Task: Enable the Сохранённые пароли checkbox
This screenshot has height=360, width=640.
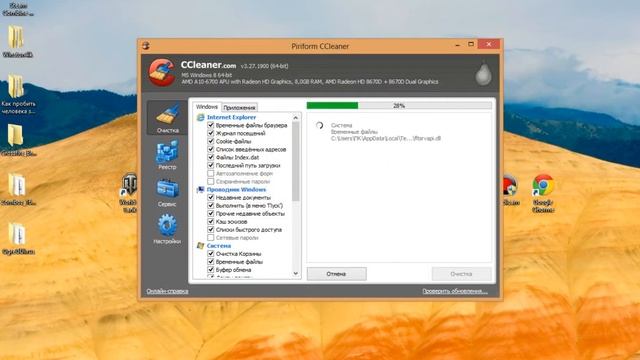Action: click(x=211, y=181)
